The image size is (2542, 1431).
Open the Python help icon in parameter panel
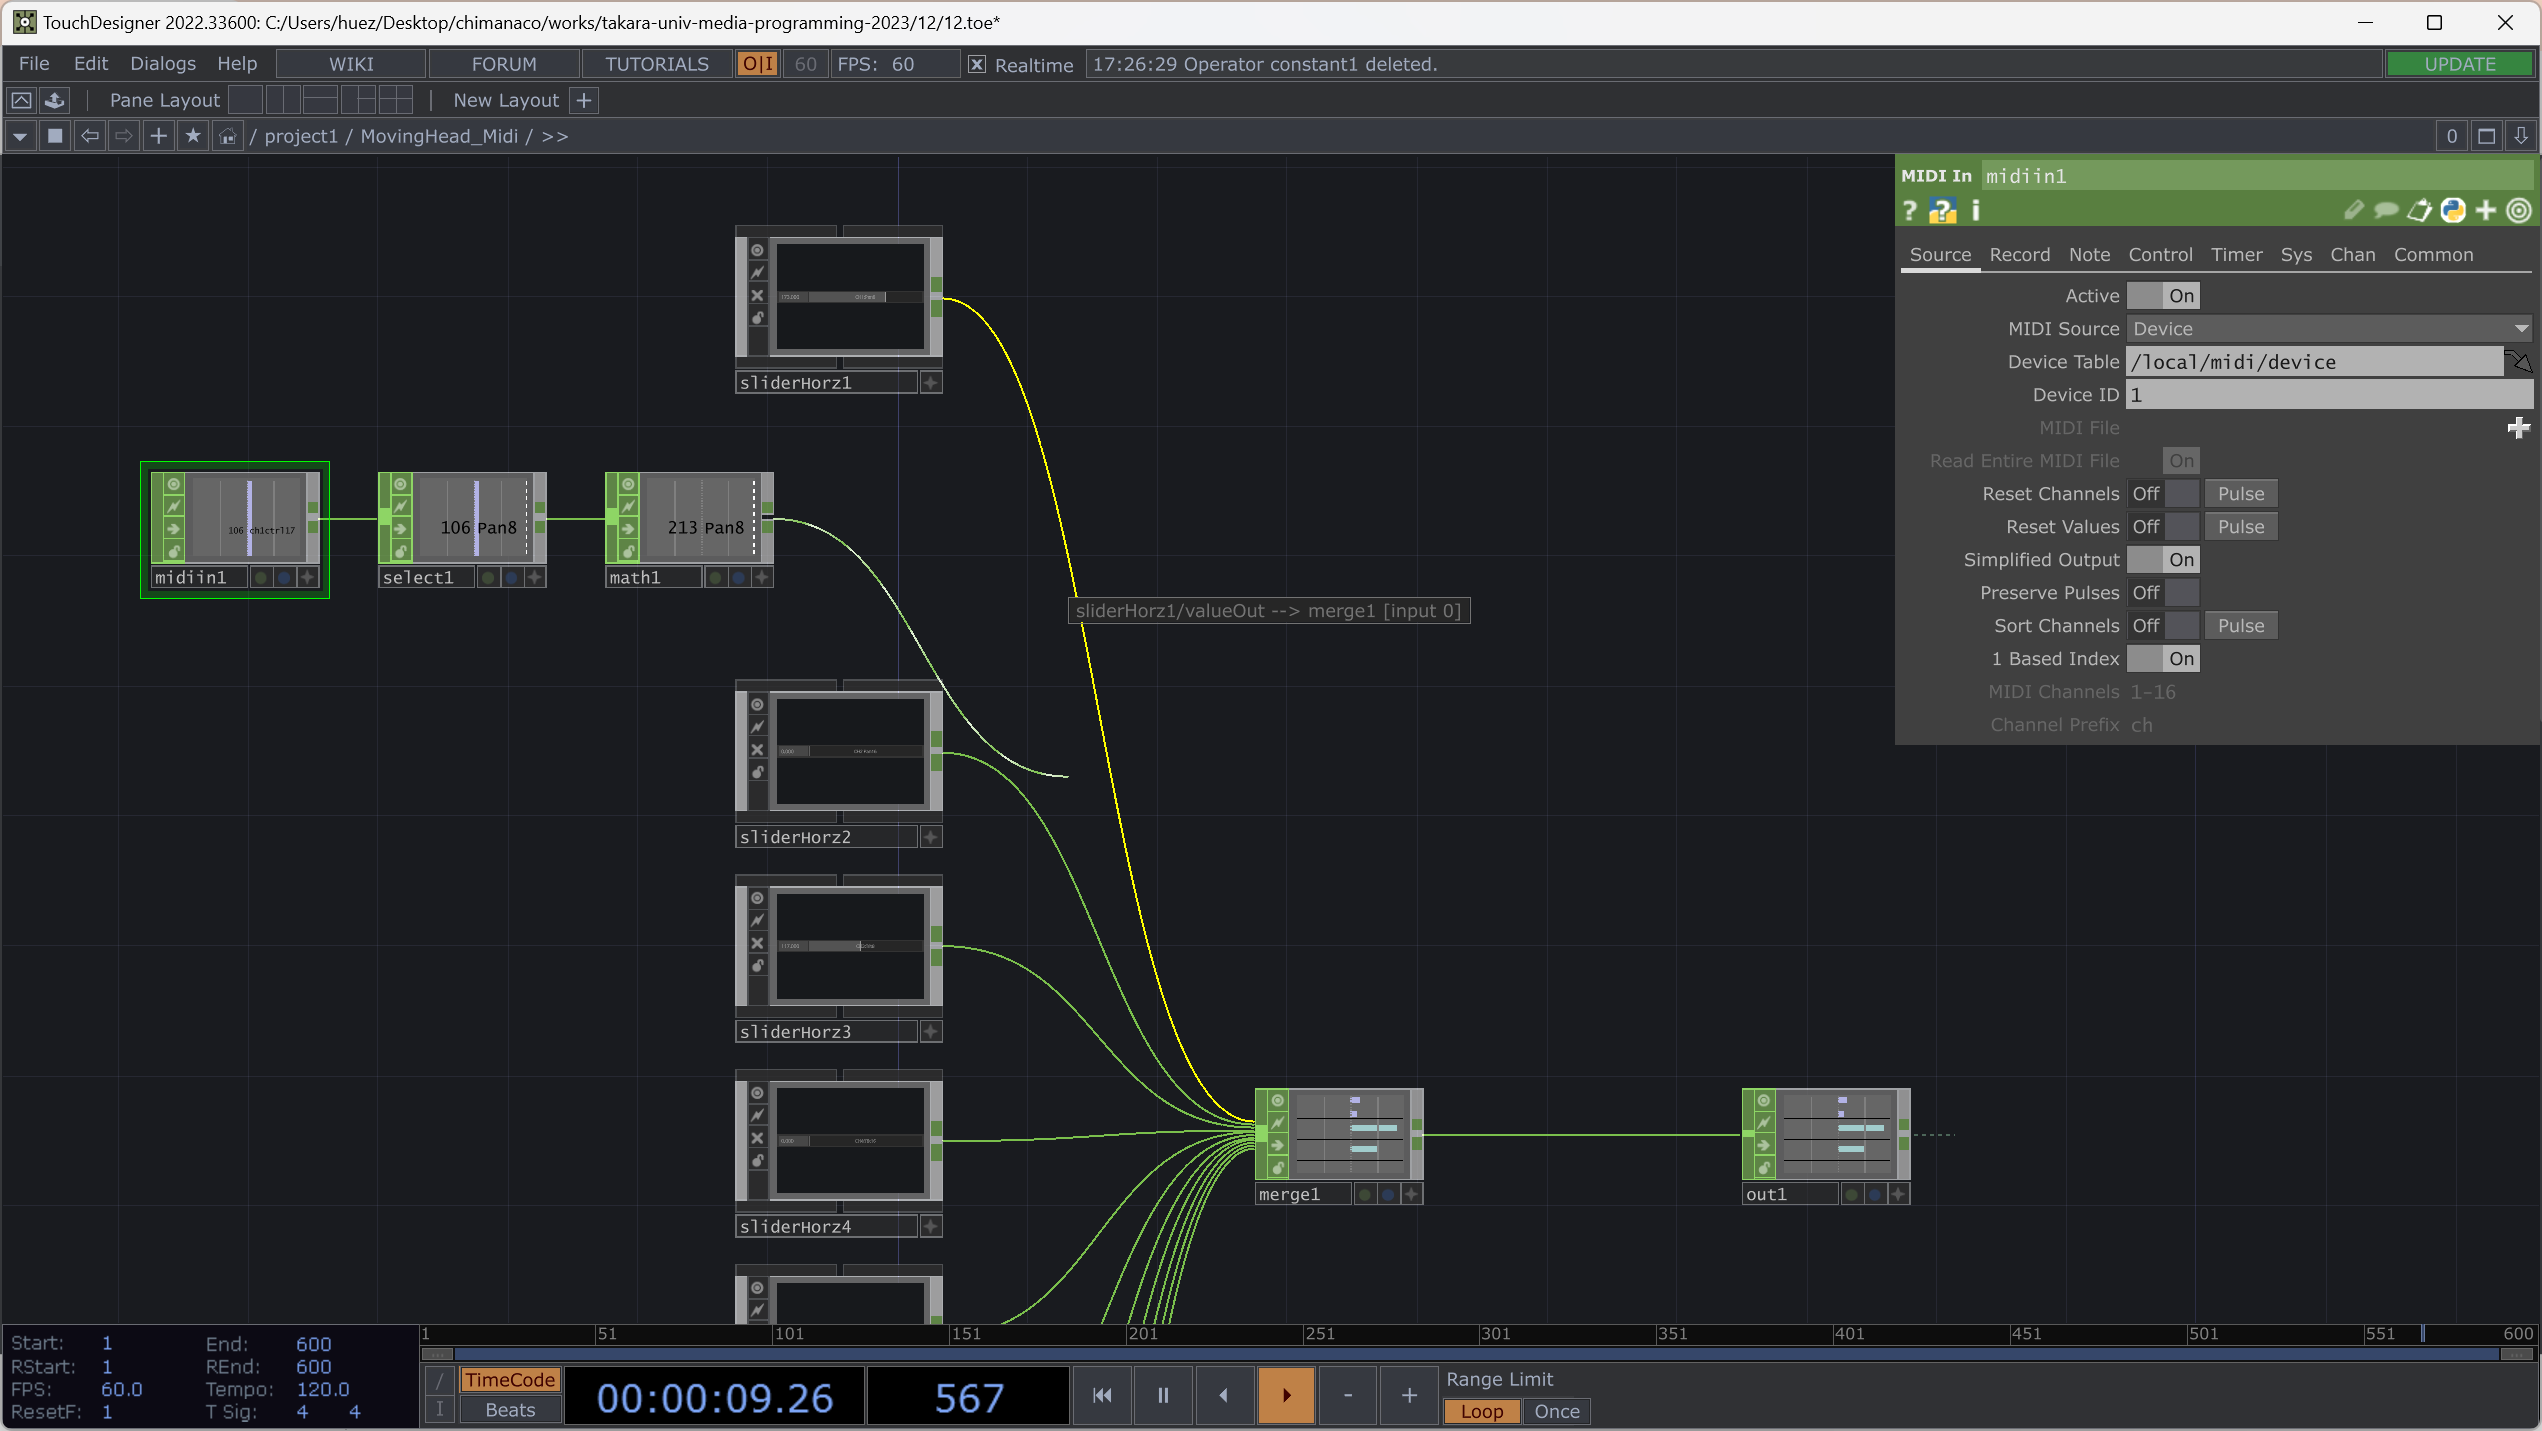coord(1942,211)
